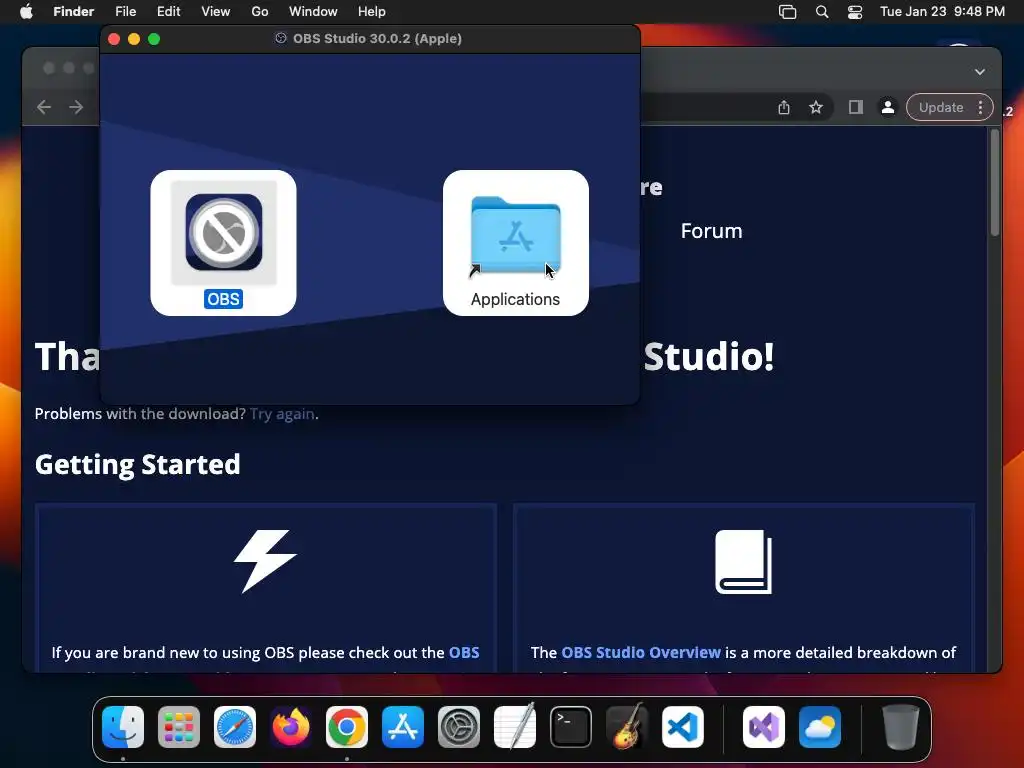This screenshot has width=1024, height=768.
Task: Open the App Store from the Dock
Action: click(x=403, y=727)
